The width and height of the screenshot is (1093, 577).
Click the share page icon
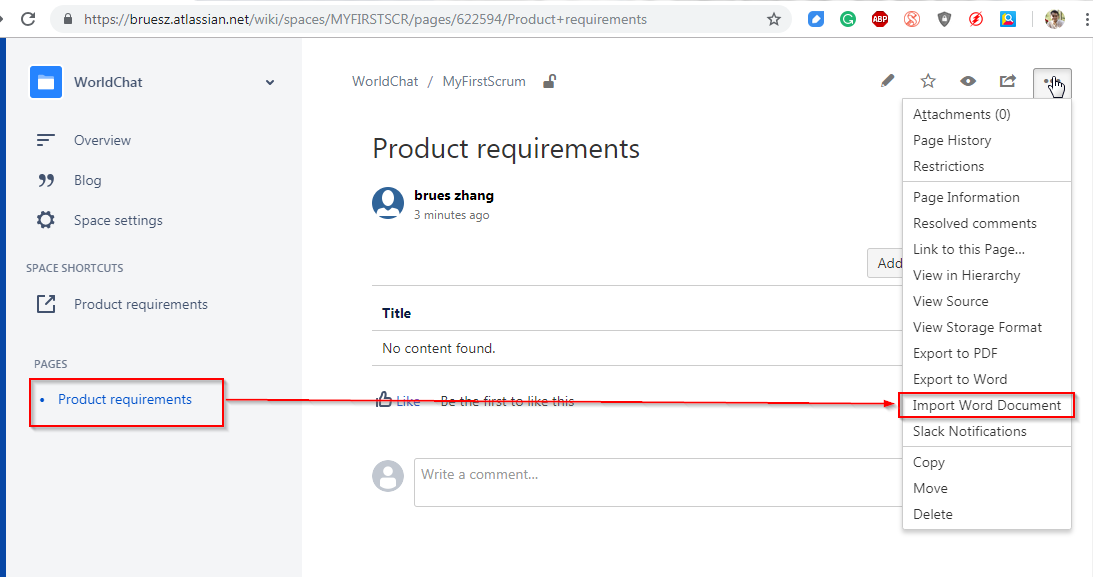[1007, 81]
